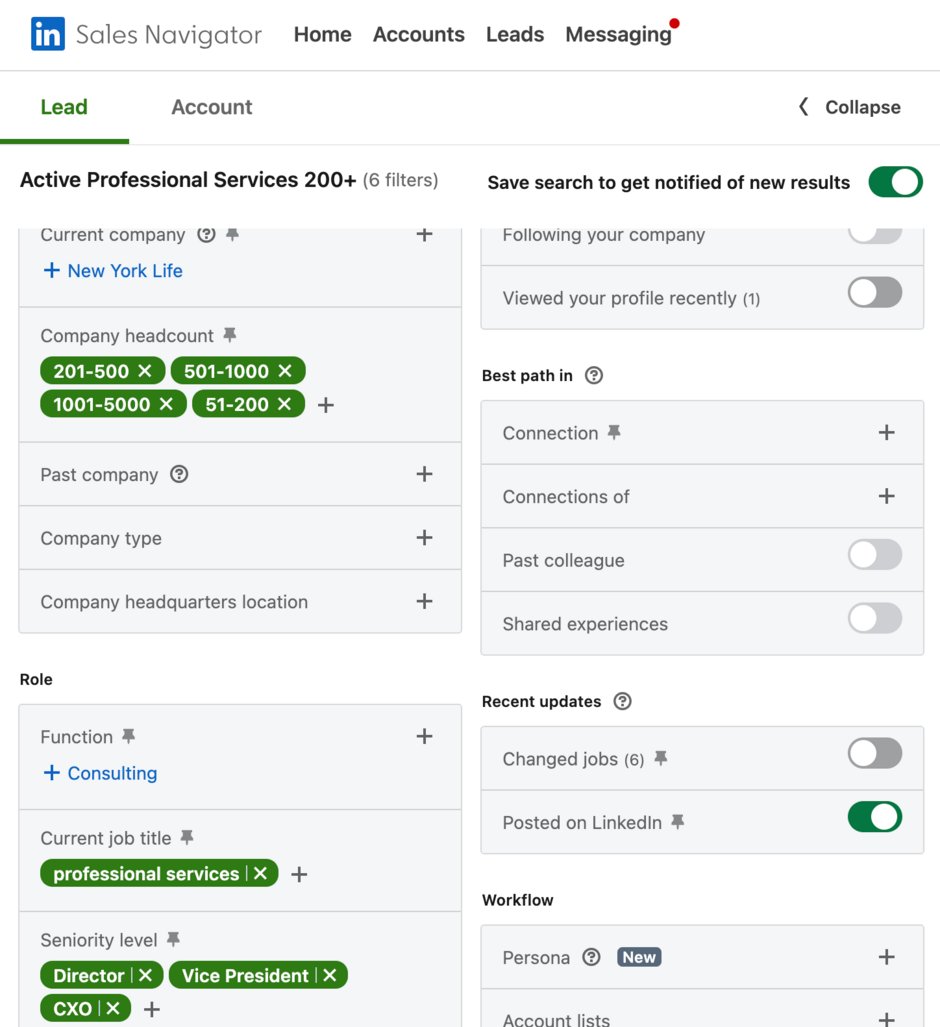Open Leads in top navigation
This screenshot has width=940, height=1027.
click(515, 34)
